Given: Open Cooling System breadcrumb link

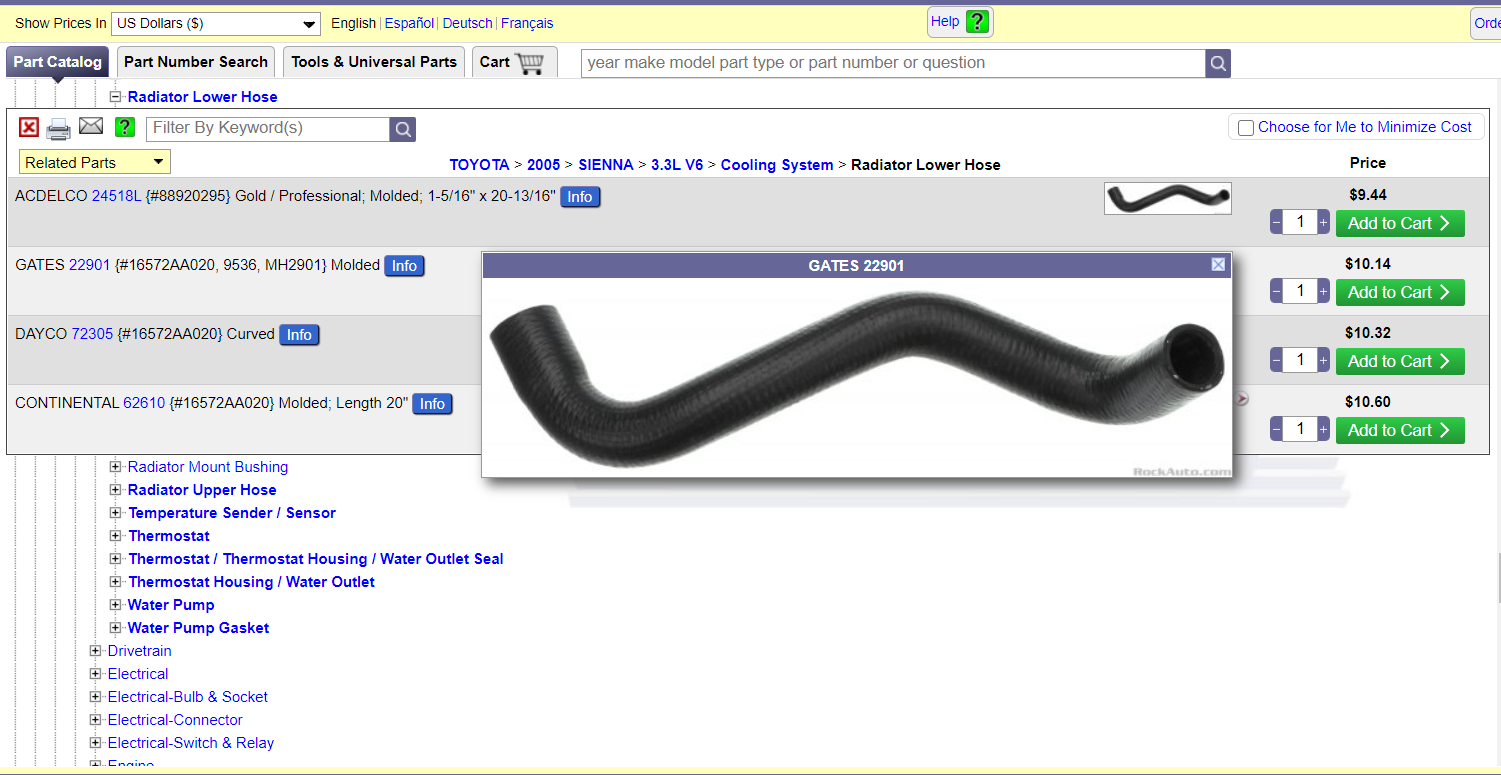Looking at the screenshot, I should 777,165.
